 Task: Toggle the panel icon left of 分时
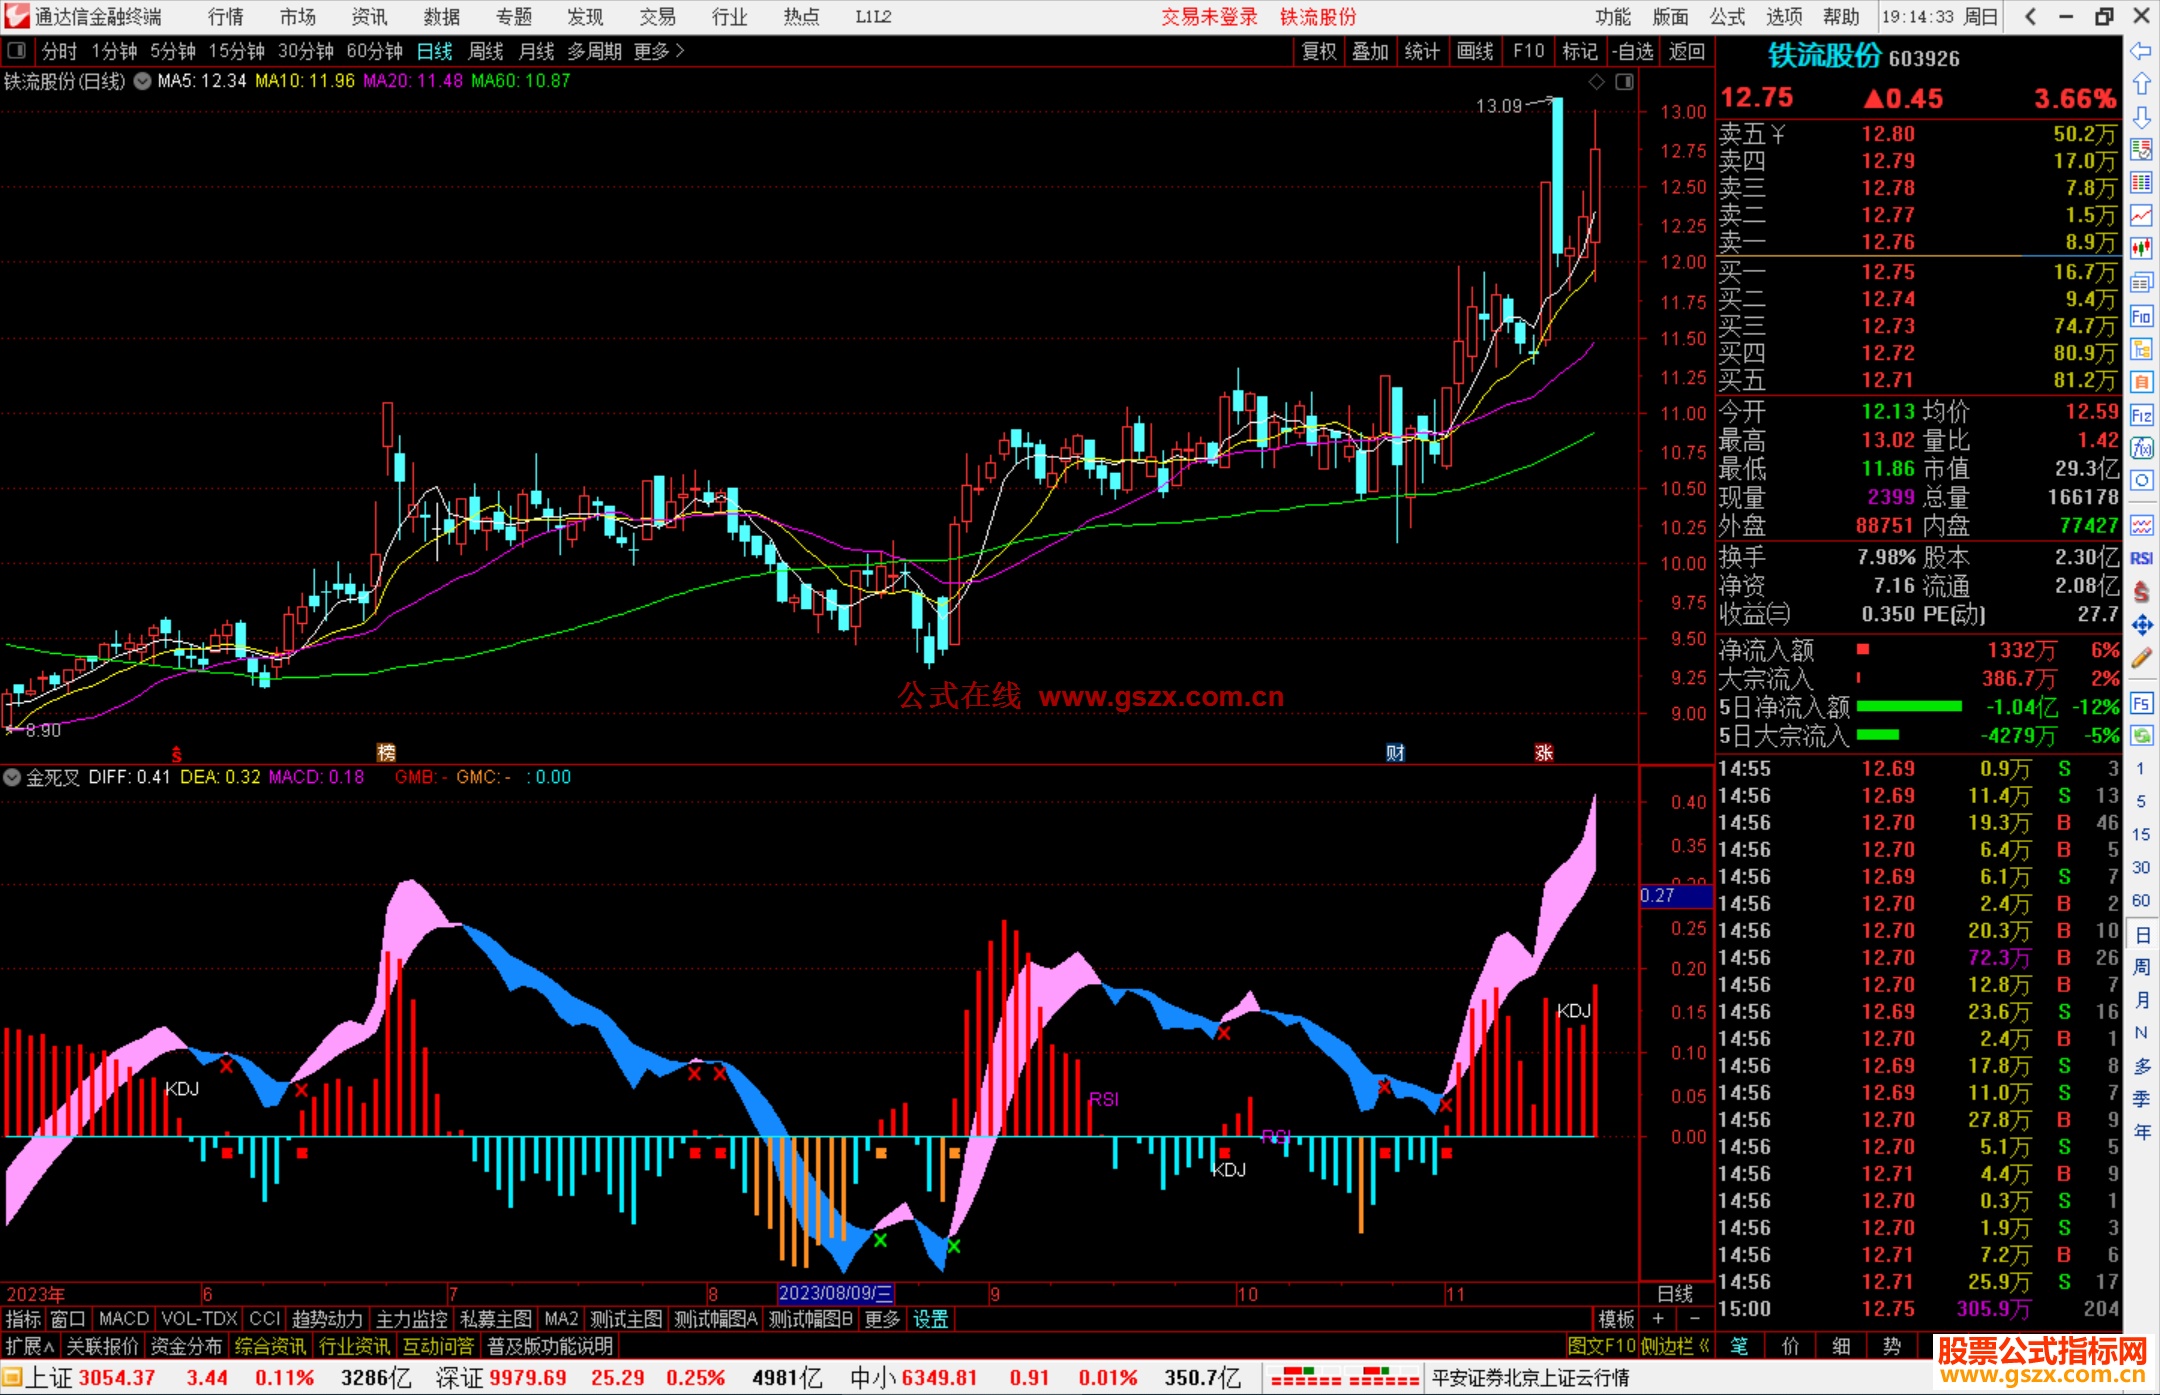tap(17, 51)
